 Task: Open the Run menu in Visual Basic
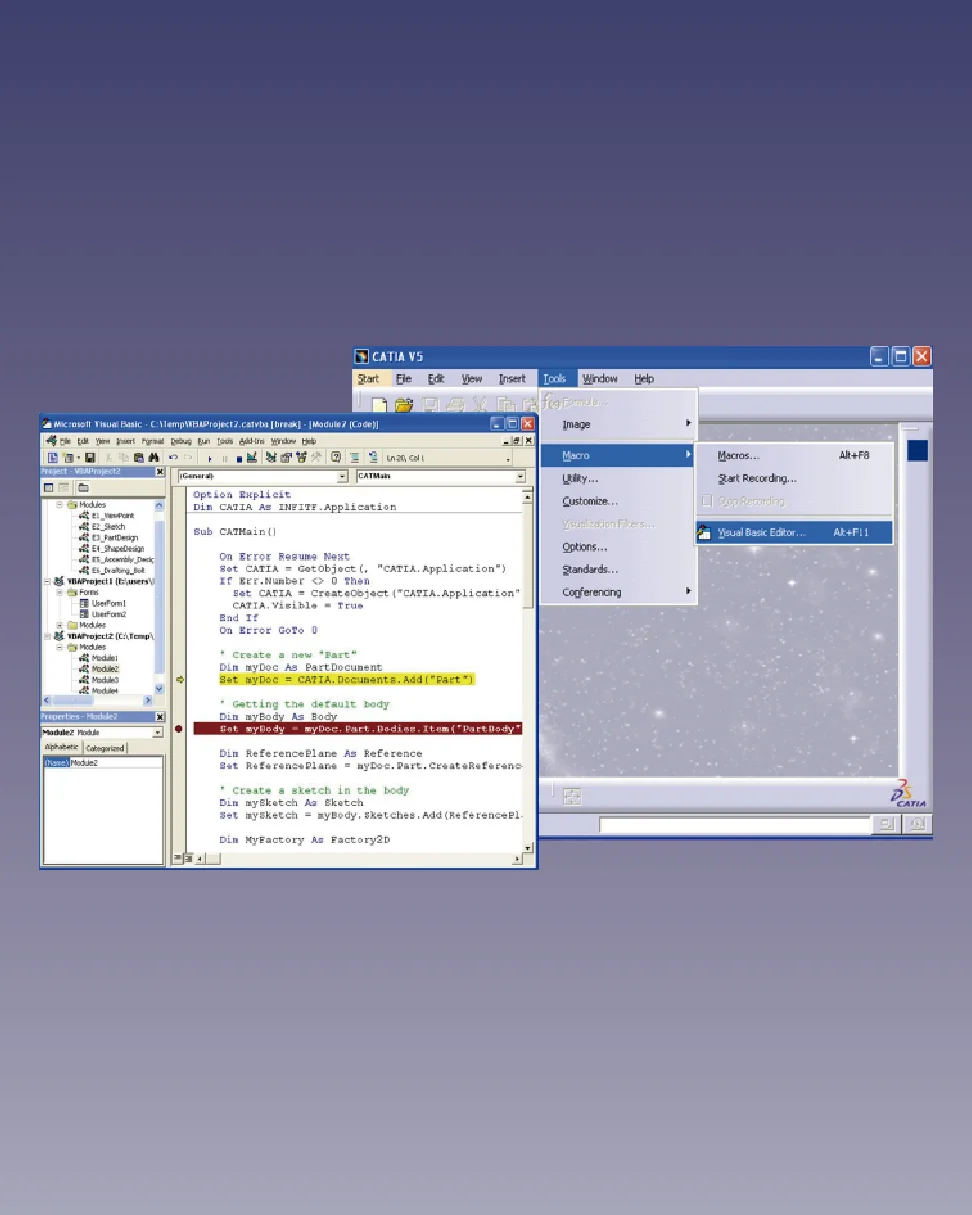point(203,441)
